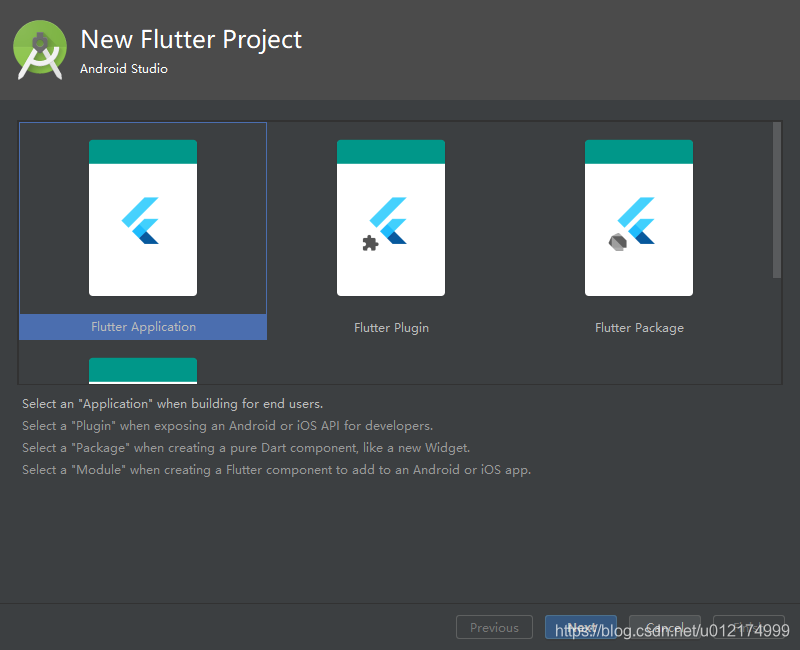Click the 'Select a "Package"' description line

tap(246, 447)
